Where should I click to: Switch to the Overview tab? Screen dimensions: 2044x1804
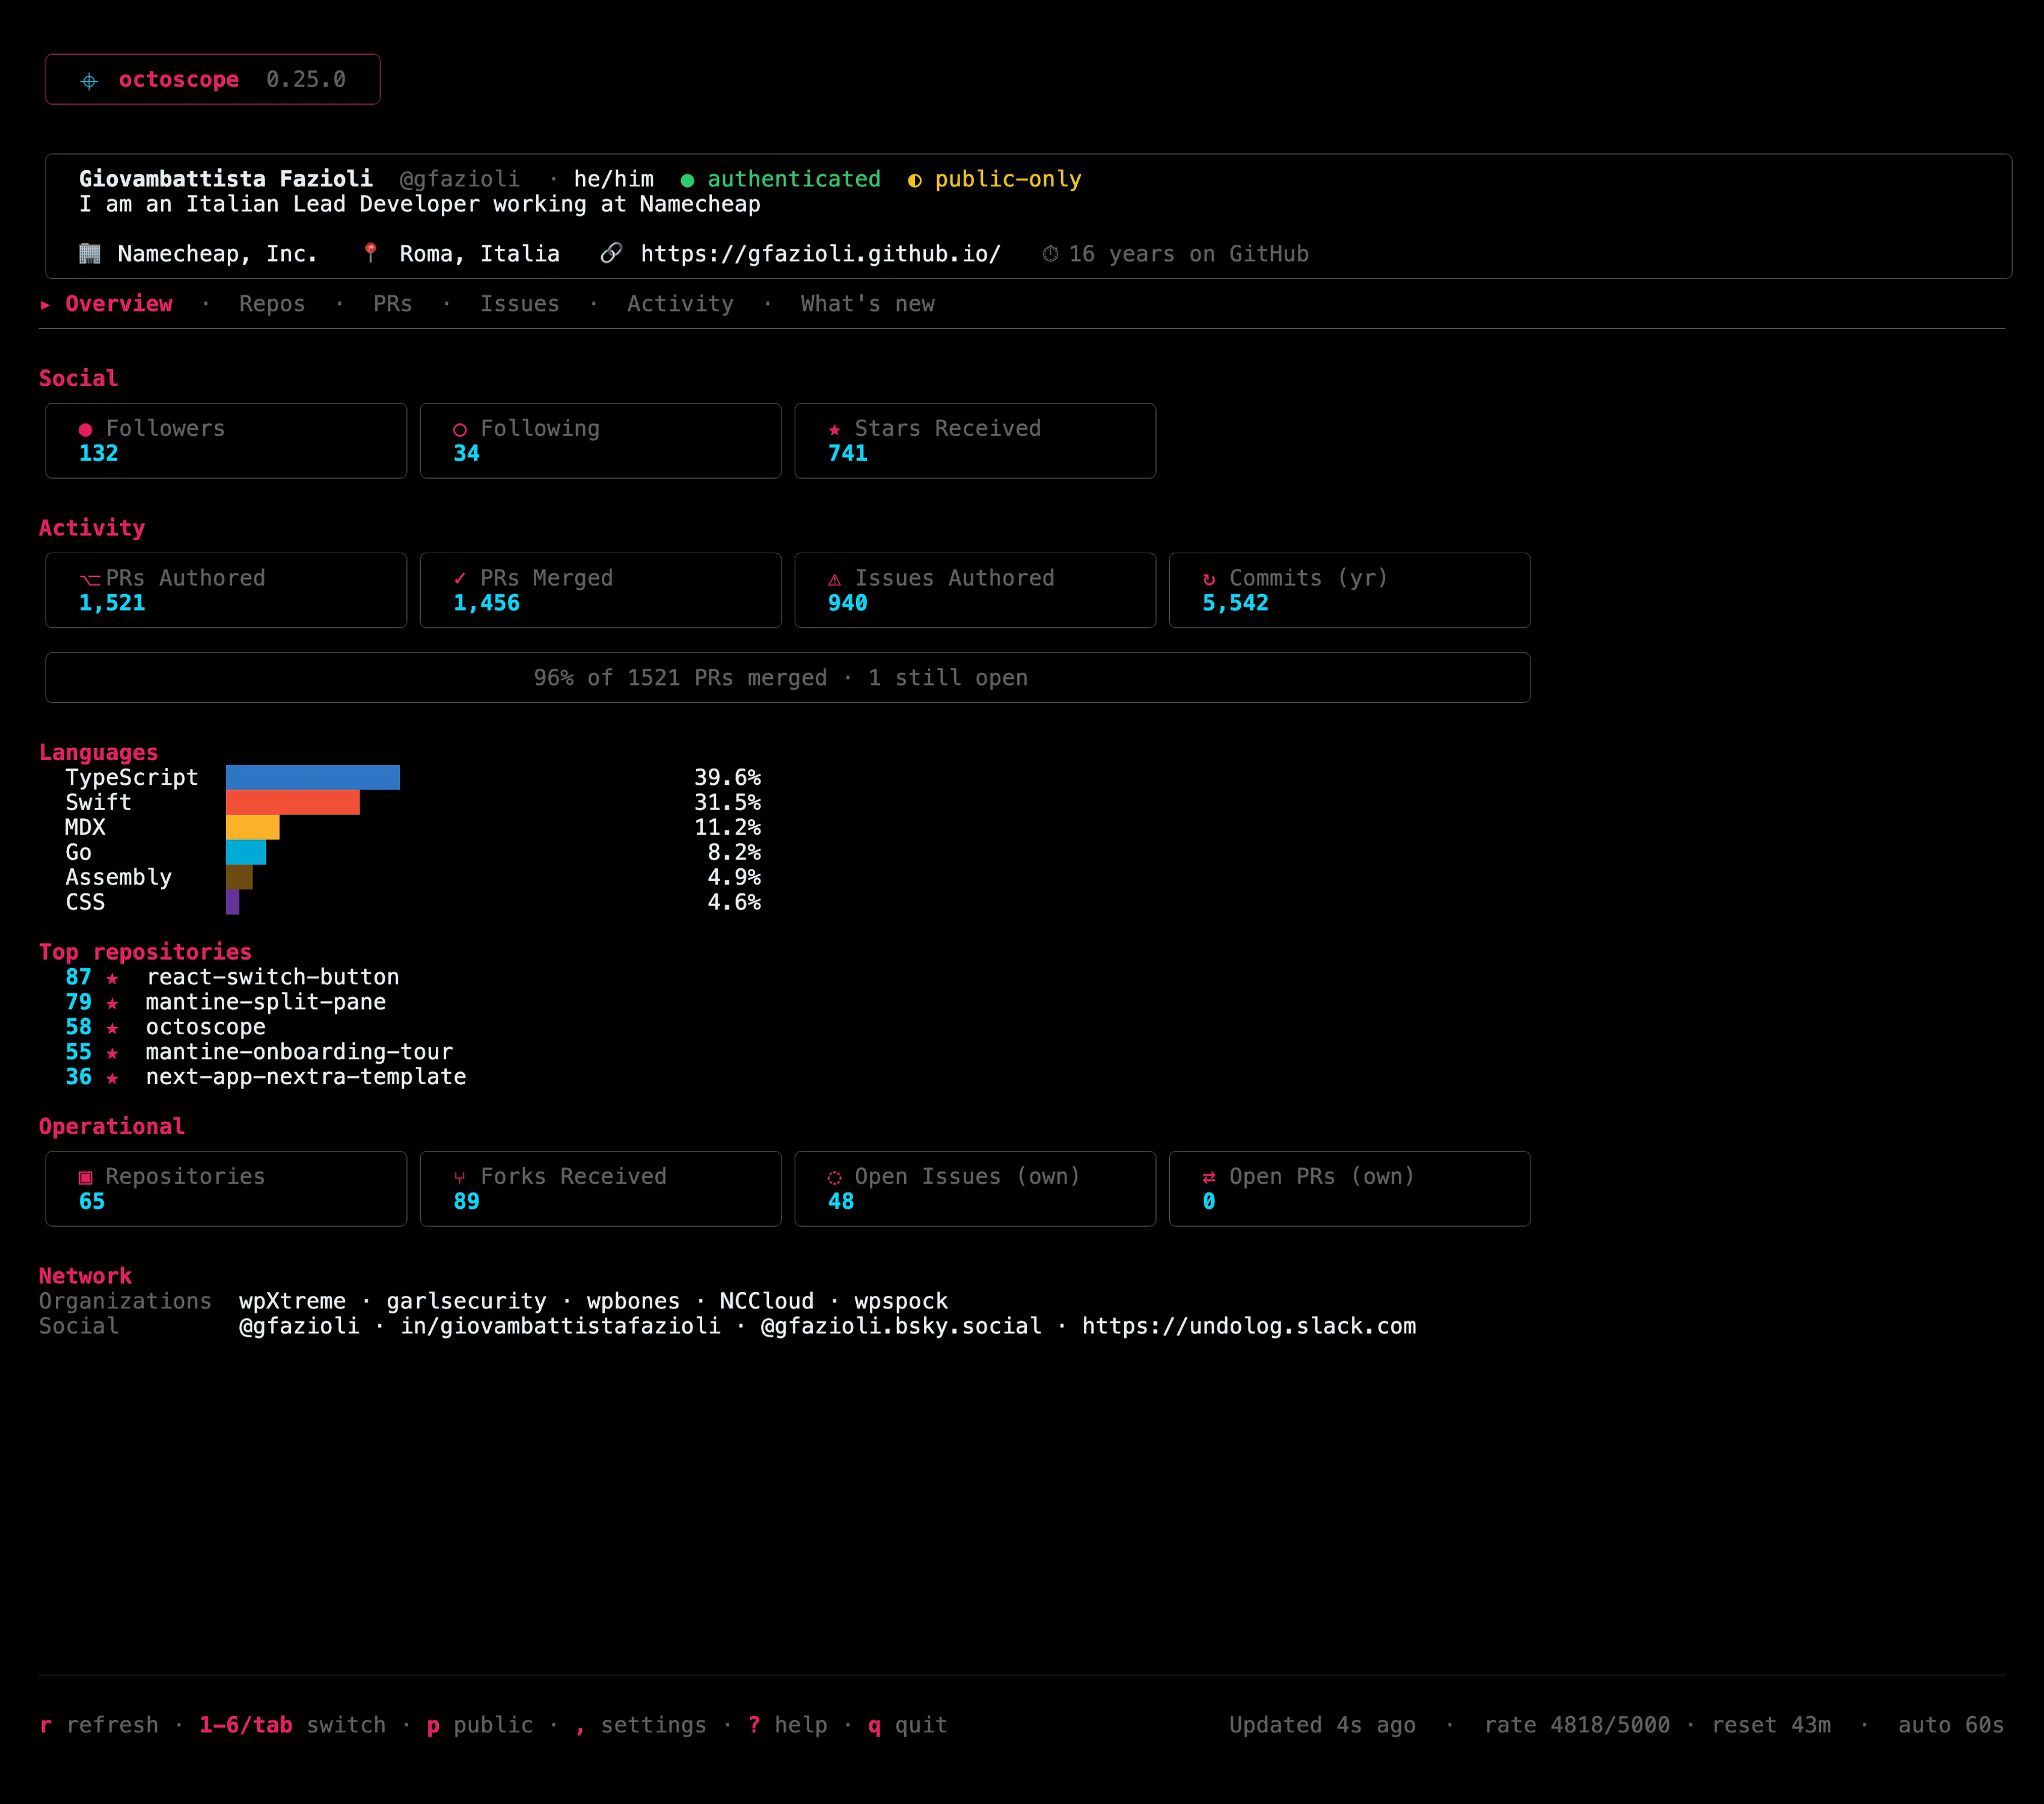[119, 304]
